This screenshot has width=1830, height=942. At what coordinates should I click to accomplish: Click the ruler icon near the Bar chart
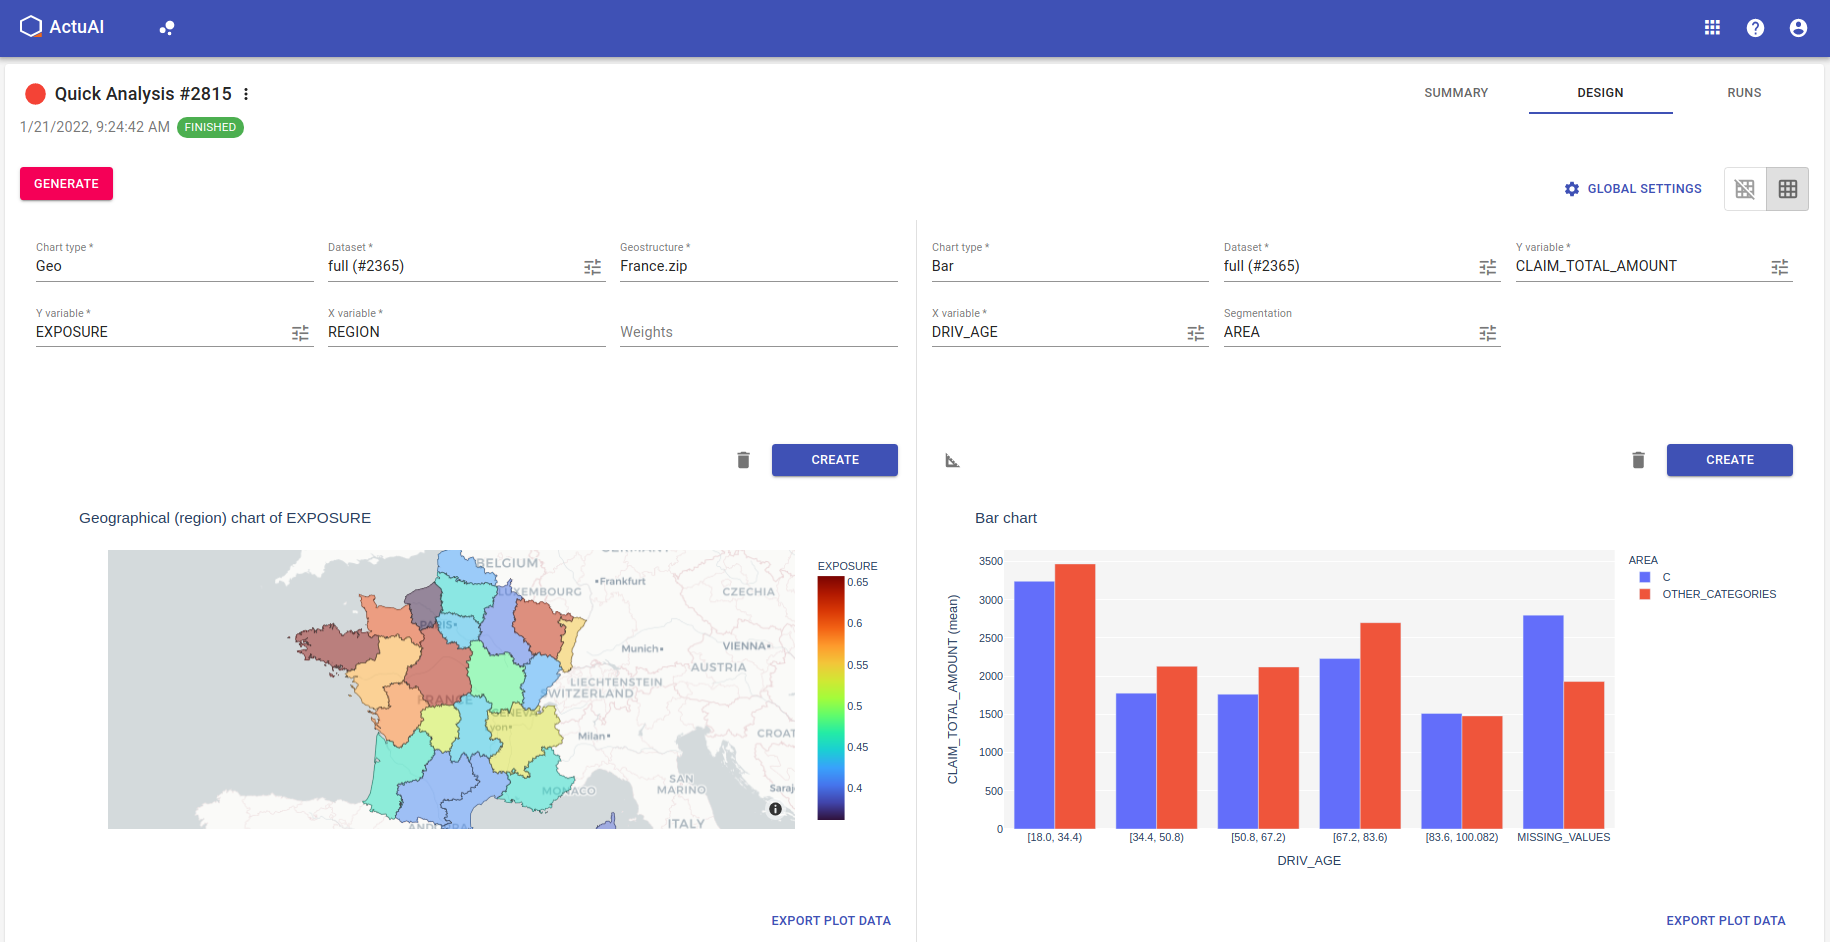pyautogui.click(x=951, y=459)
